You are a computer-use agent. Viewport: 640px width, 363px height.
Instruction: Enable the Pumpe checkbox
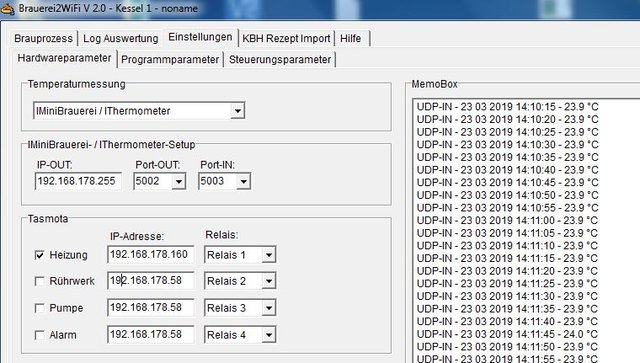(x=40, y=308)
